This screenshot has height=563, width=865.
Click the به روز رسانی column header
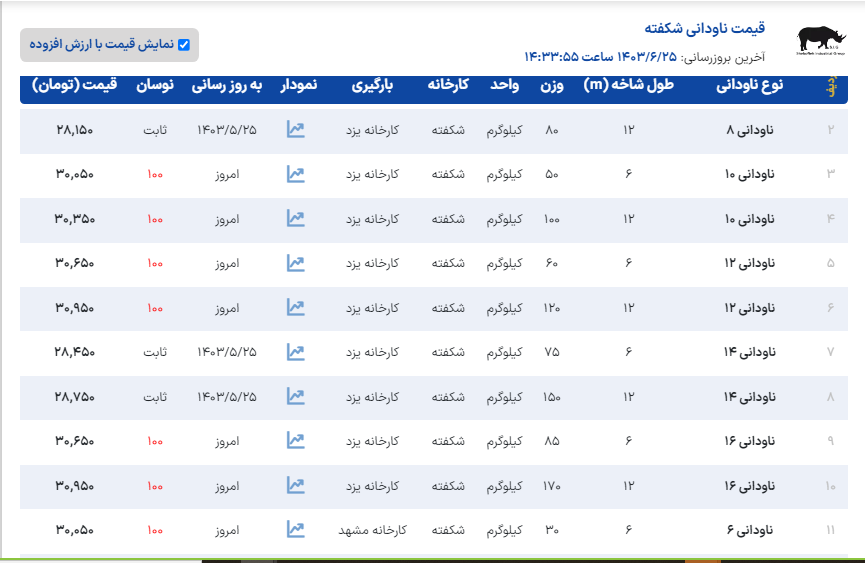coord(227,85)
